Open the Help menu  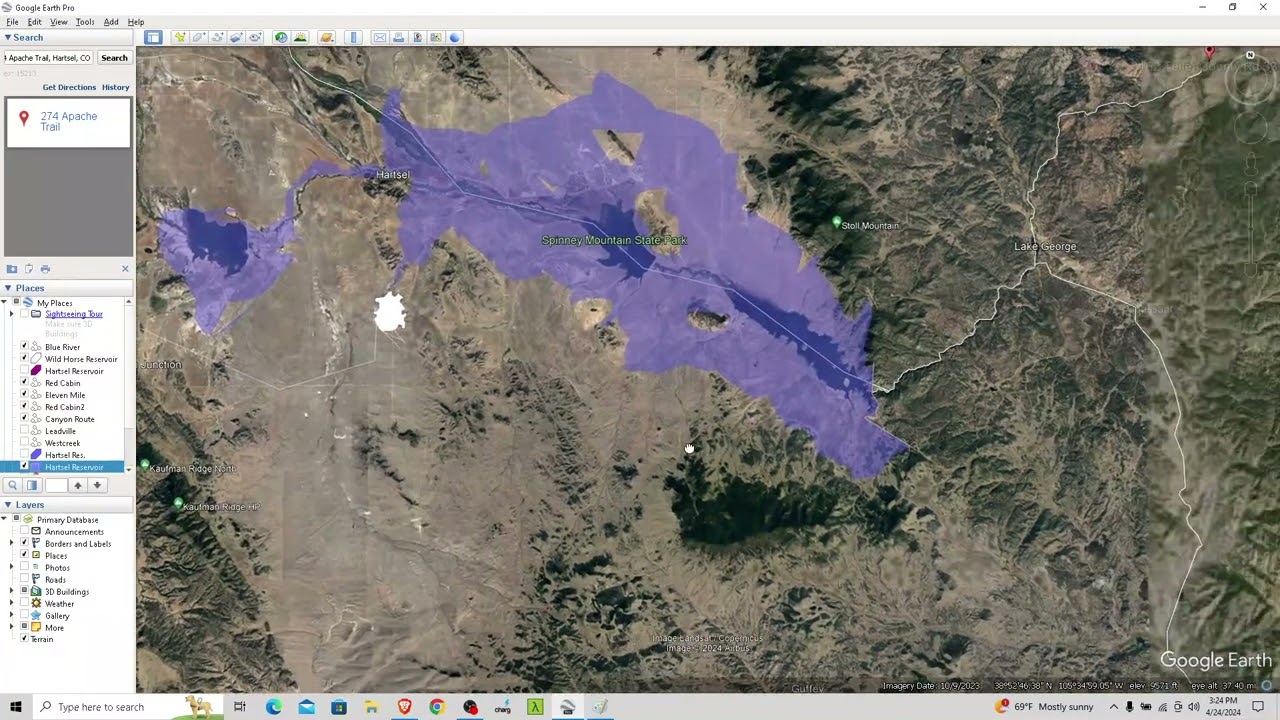point(136,22)
